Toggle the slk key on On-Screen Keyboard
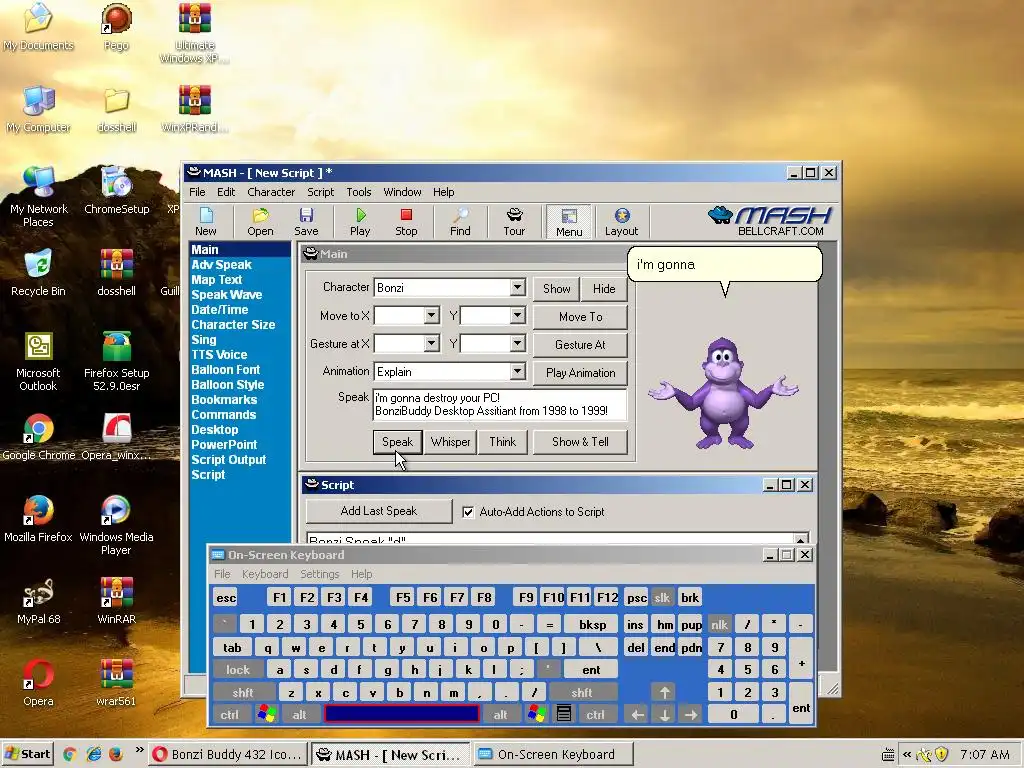 [x=662, y=598]
